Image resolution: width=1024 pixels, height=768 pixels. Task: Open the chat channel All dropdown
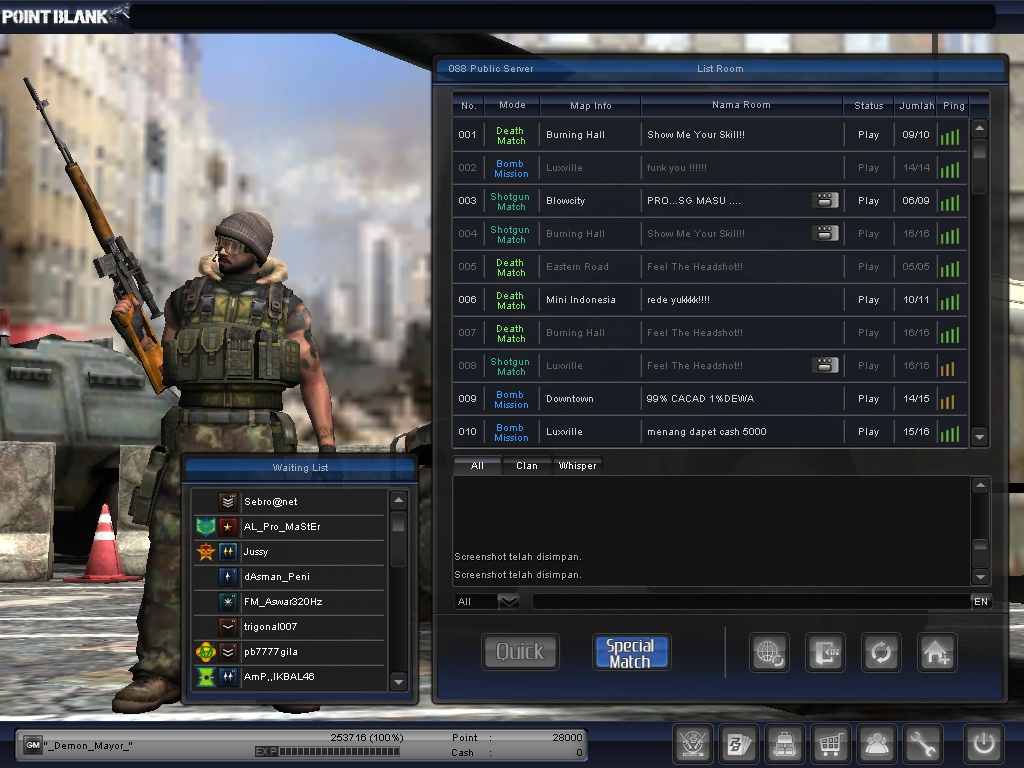(x=508, y=601)
